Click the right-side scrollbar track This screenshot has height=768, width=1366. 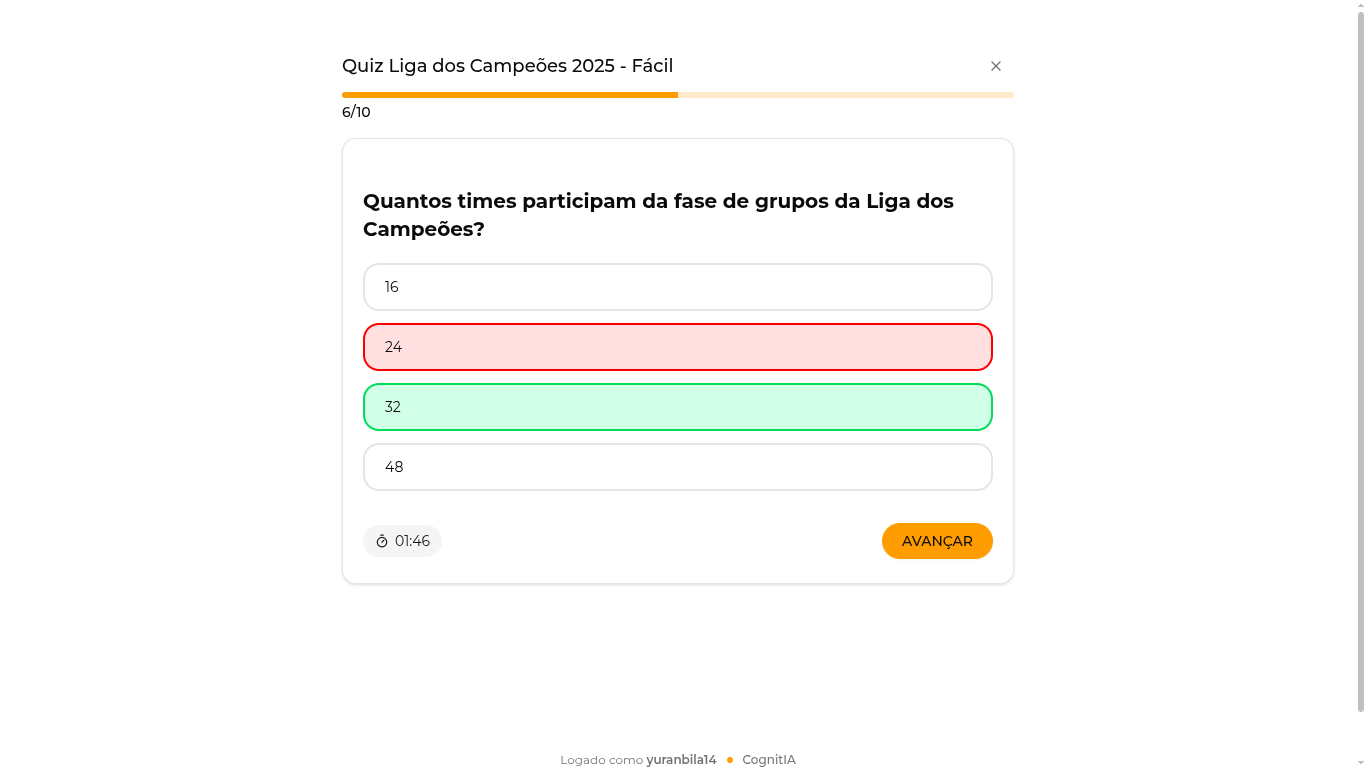click(x=1359, y=400)
